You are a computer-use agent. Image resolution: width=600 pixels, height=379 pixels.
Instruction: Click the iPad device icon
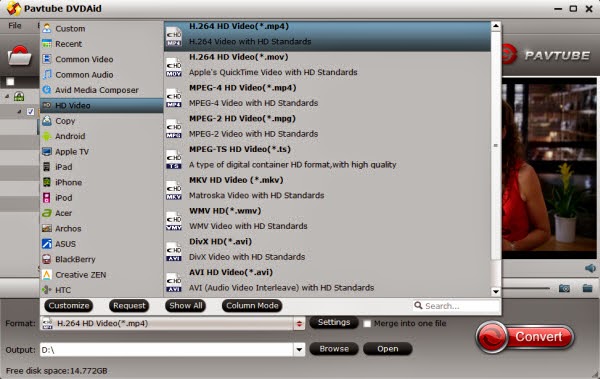coord(47,167)
